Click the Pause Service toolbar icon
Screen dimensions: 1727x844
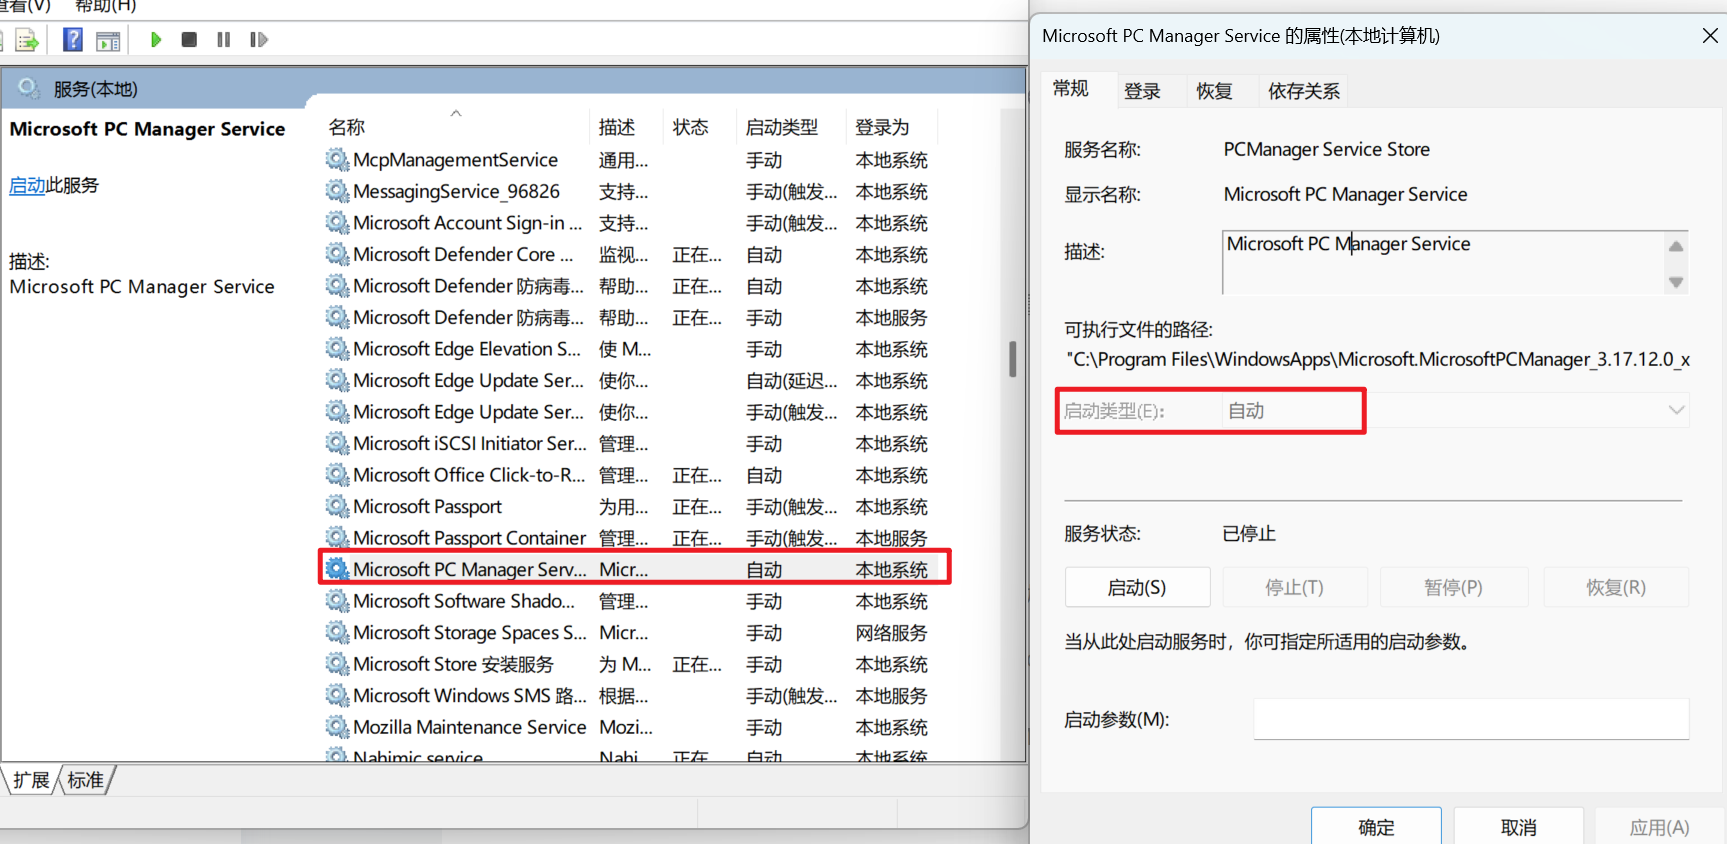[223, 40]
